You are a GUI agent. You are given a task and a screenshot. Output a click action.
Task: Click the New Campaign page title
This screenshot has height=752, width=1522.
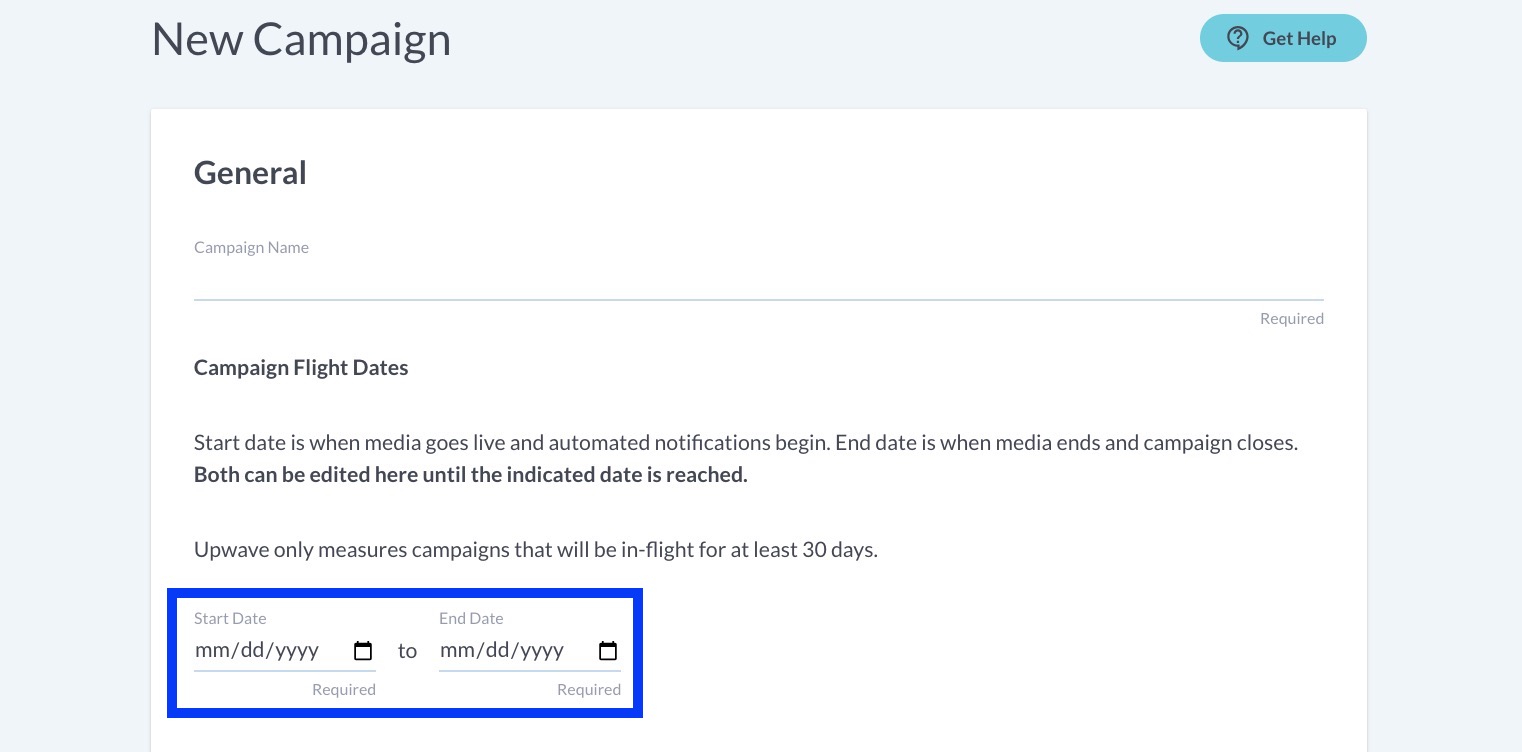[301, 40]
